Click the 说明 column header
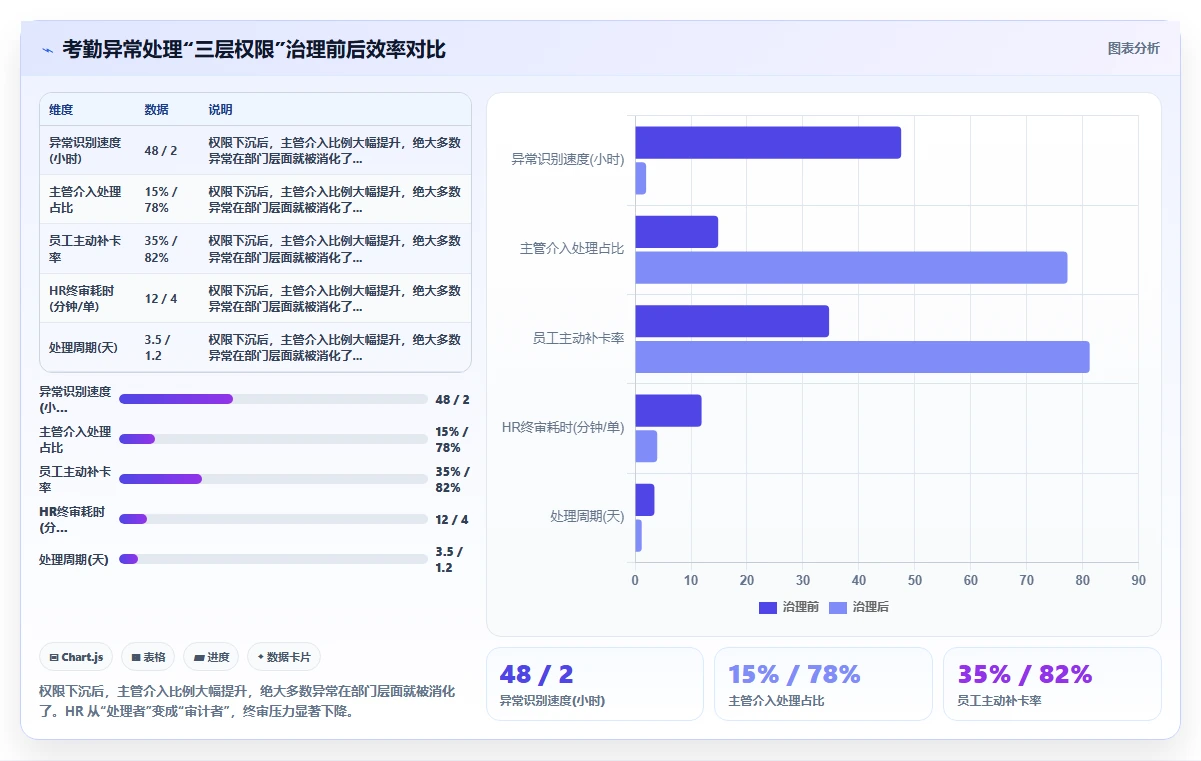This screenshot has height=761, width=1201. click(220, 110)
